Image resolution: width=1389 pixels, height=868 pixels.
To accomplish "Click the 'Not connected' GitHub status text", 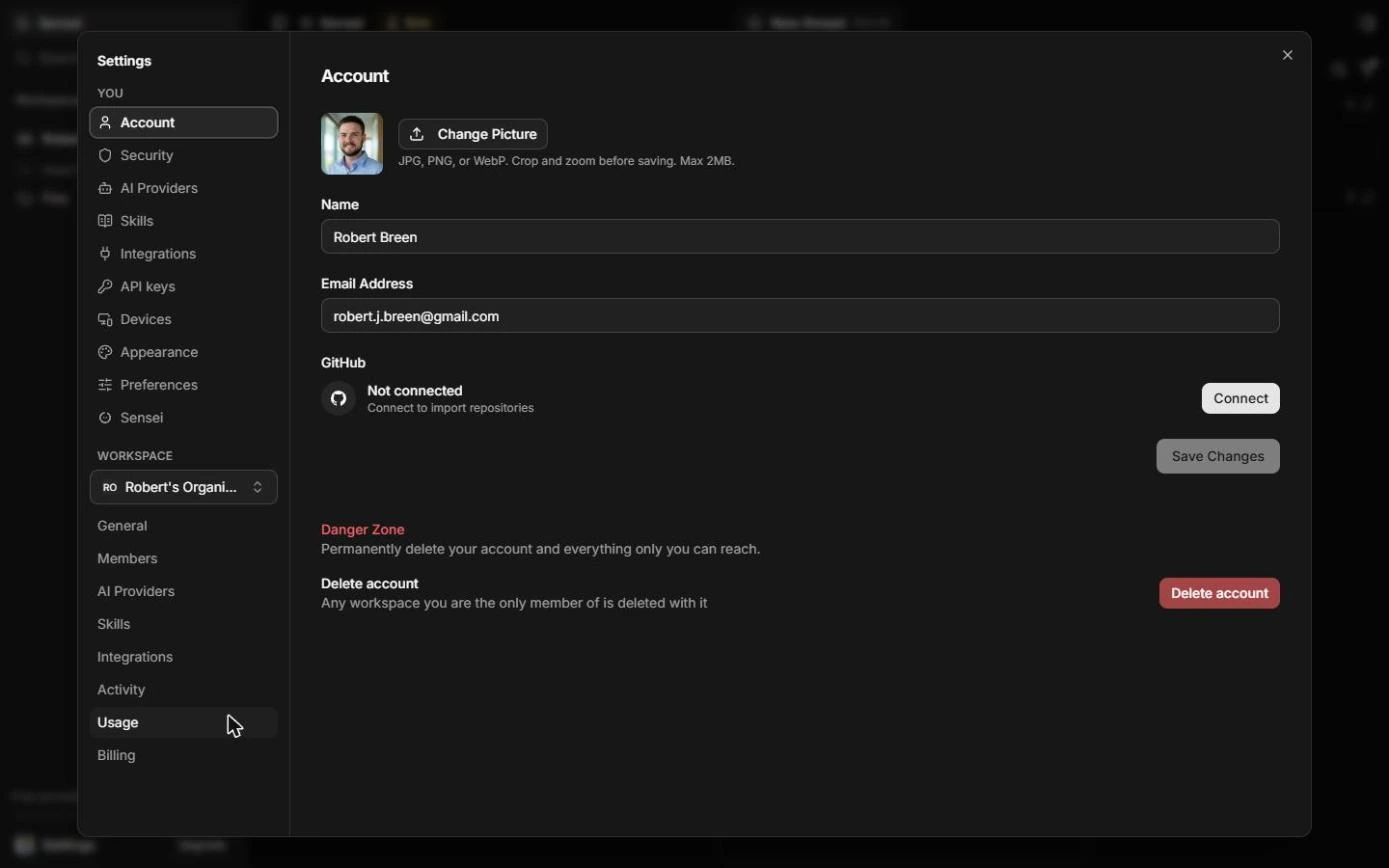I will (x=415, y=391).
